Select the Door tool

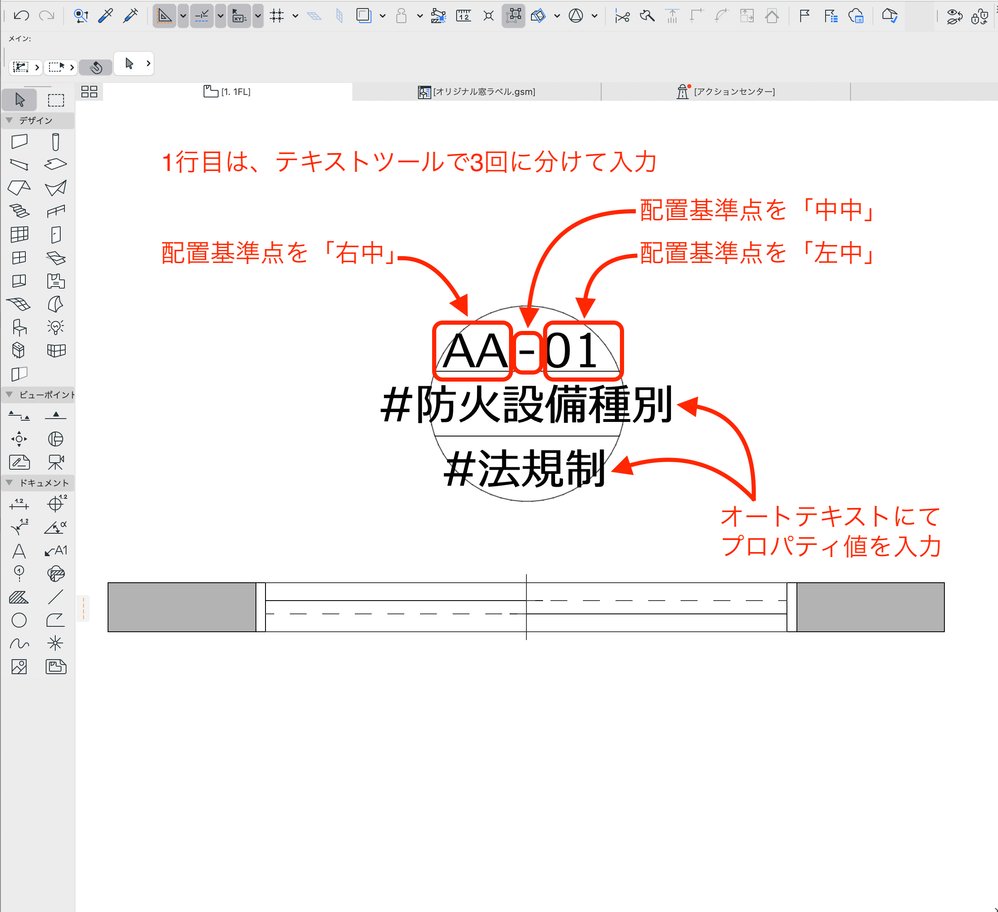click(x=56, y=234)
